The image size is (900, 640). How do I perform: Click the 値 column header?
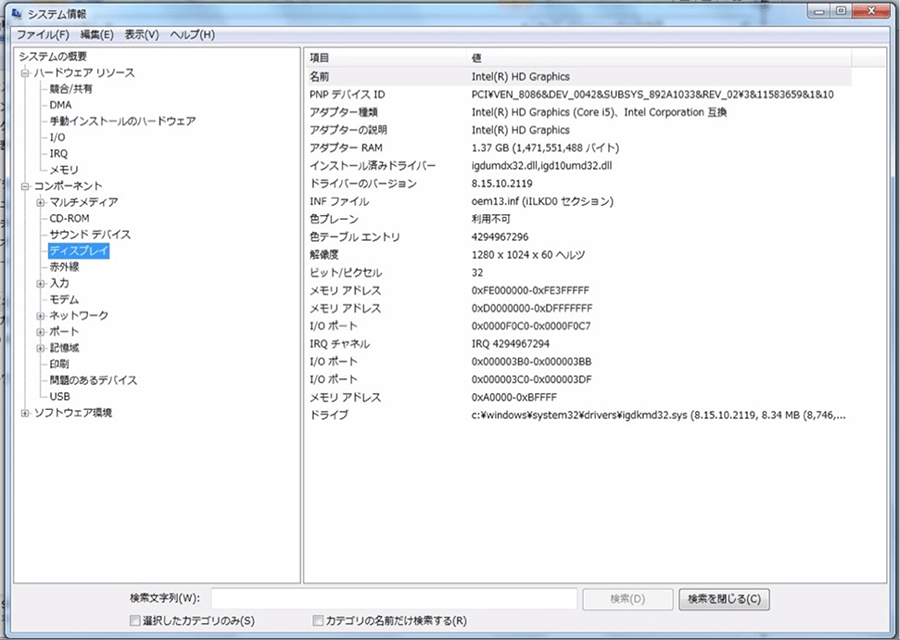pyautogui.click(x=659, y=58)
